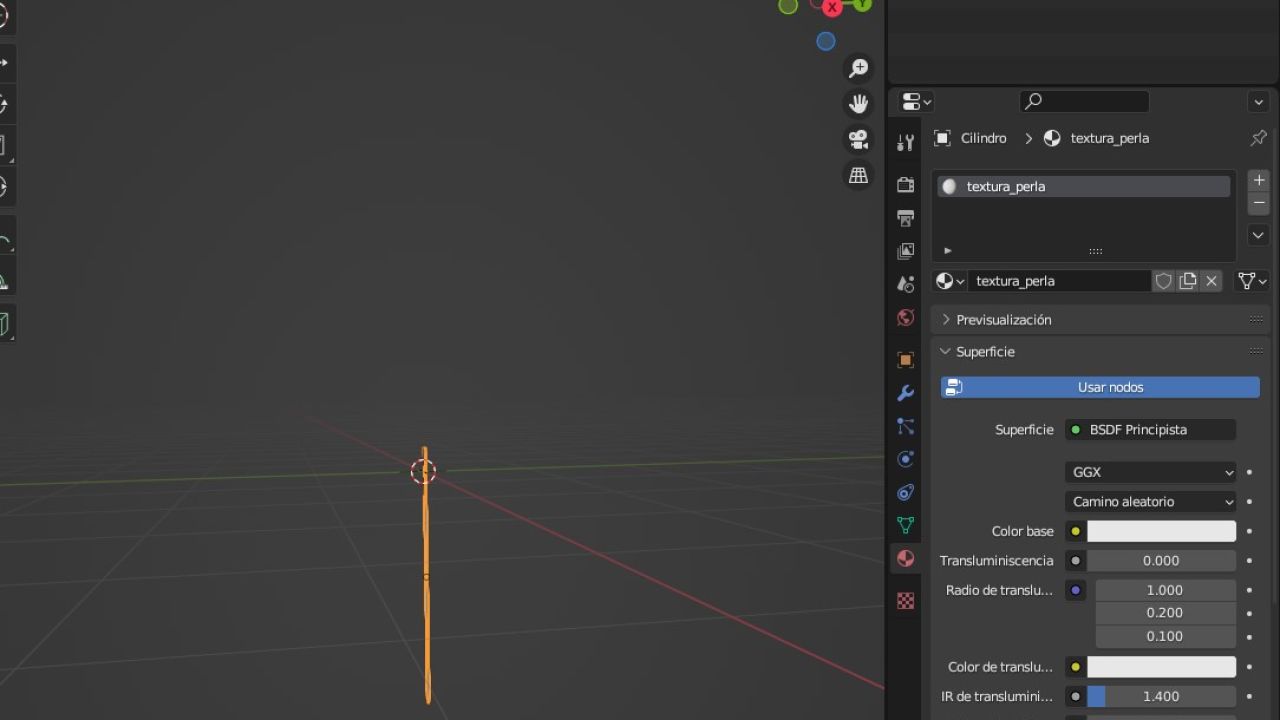Open material slot specials chevron menu
Screen dimensions: 1280x720
1259,235
